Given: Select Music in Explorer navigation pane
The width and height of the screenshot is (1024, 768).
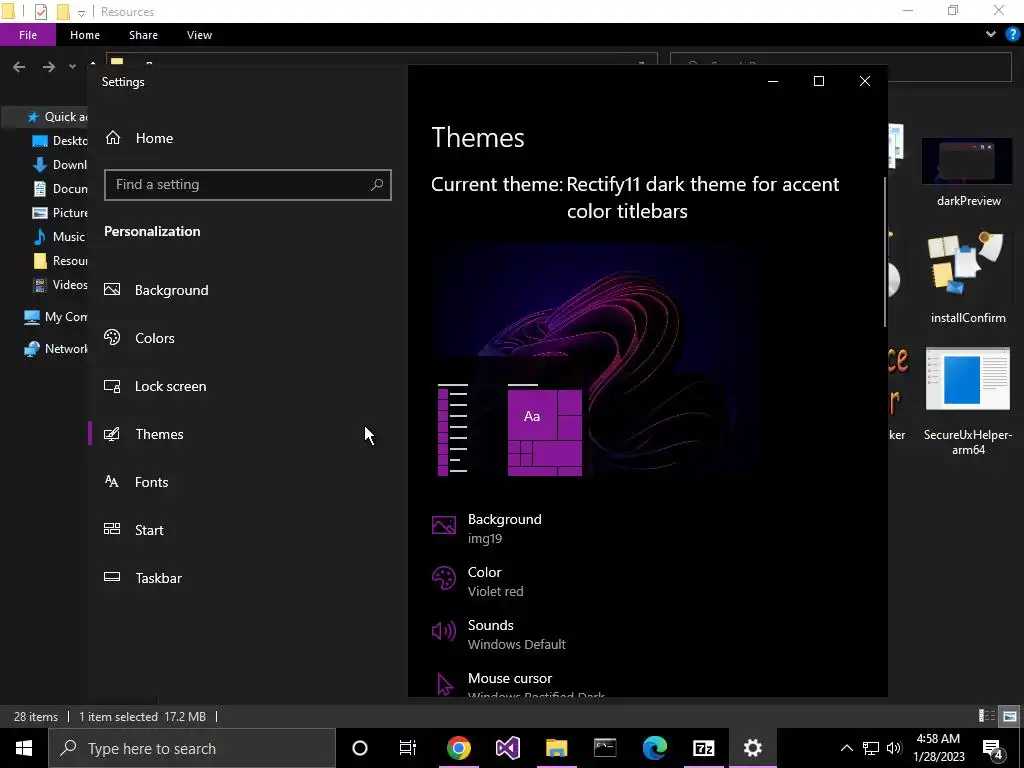Looking at the screenshot, I should pyautogui.click(x=60, y=236).
